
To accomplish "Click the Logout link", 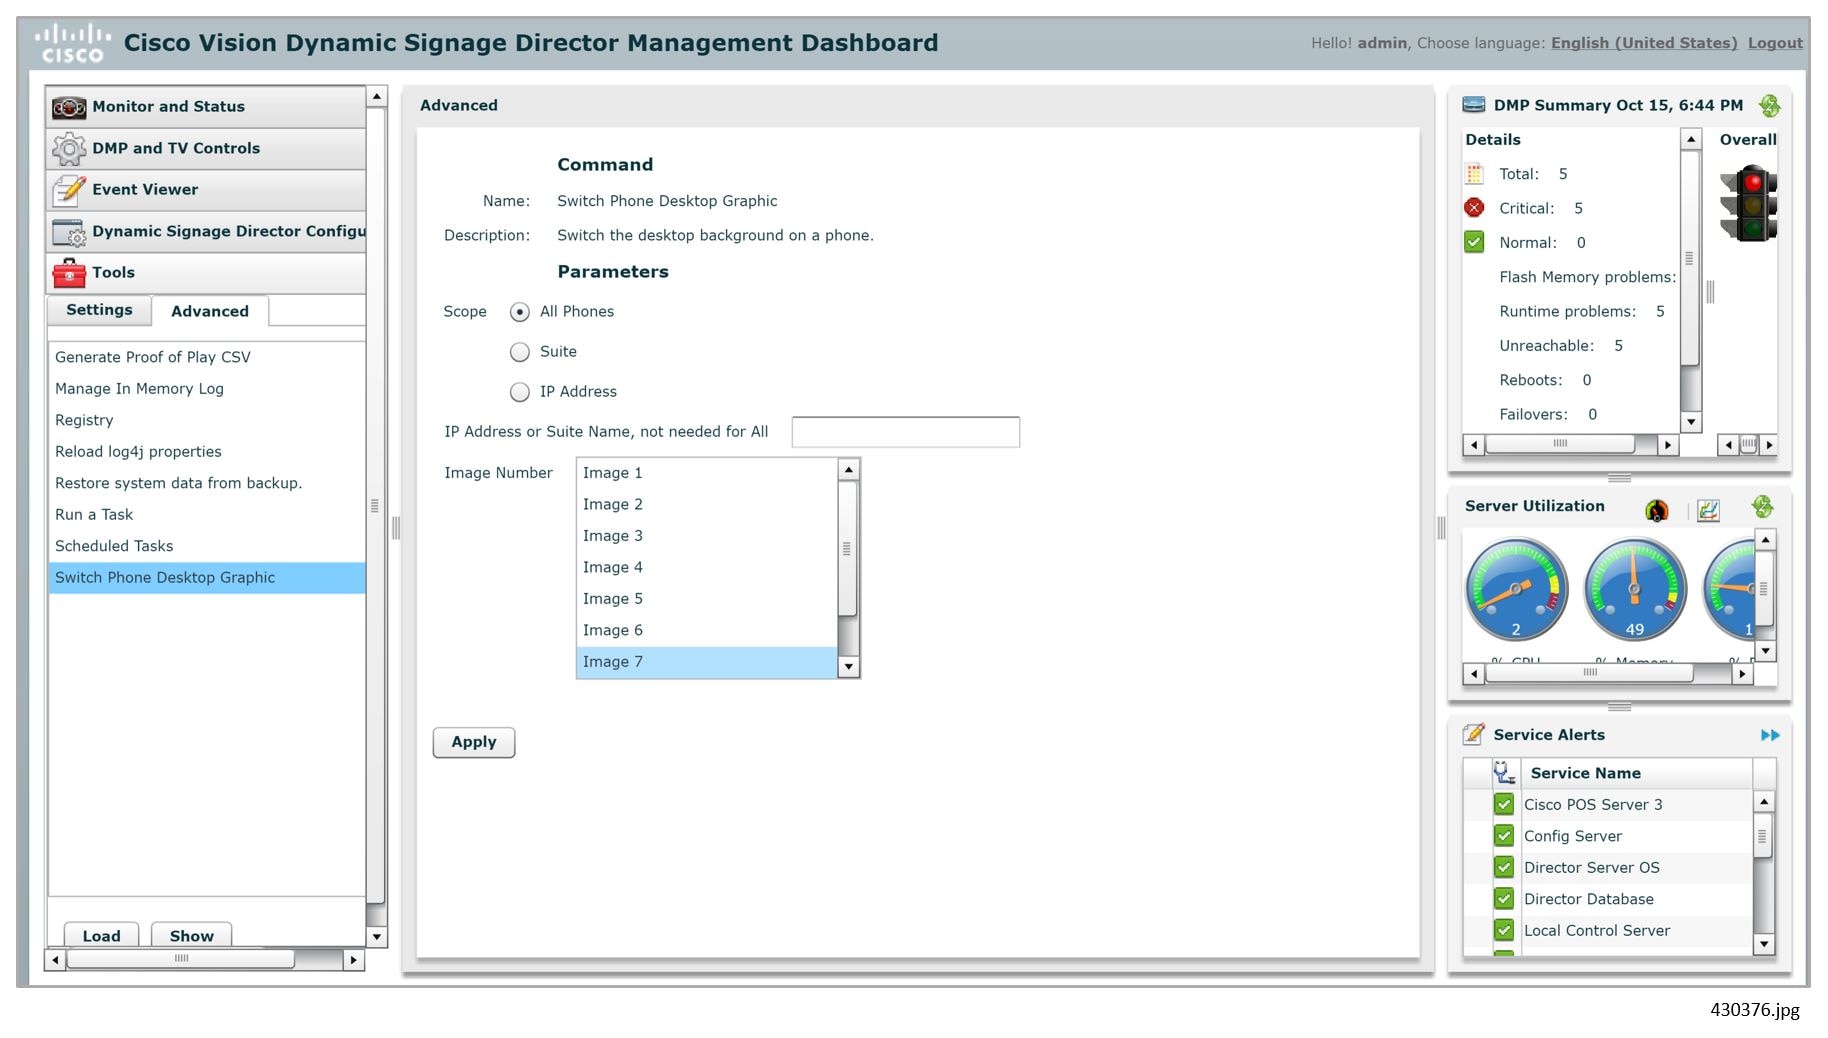I will click(1775, 42).
